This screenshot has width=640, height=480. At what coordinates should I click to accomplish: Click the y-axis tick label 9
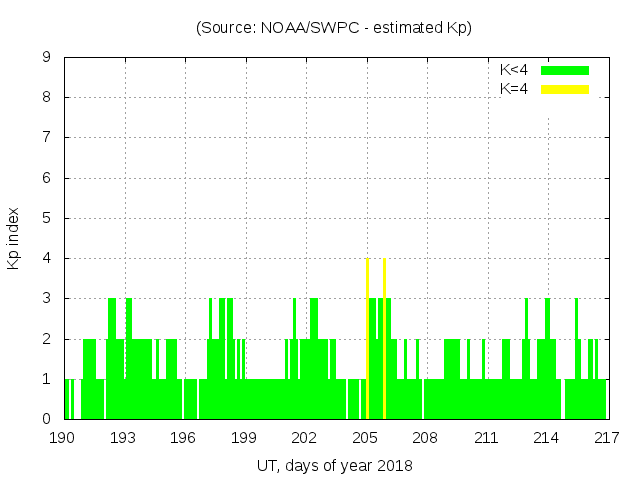click(46, 58)
